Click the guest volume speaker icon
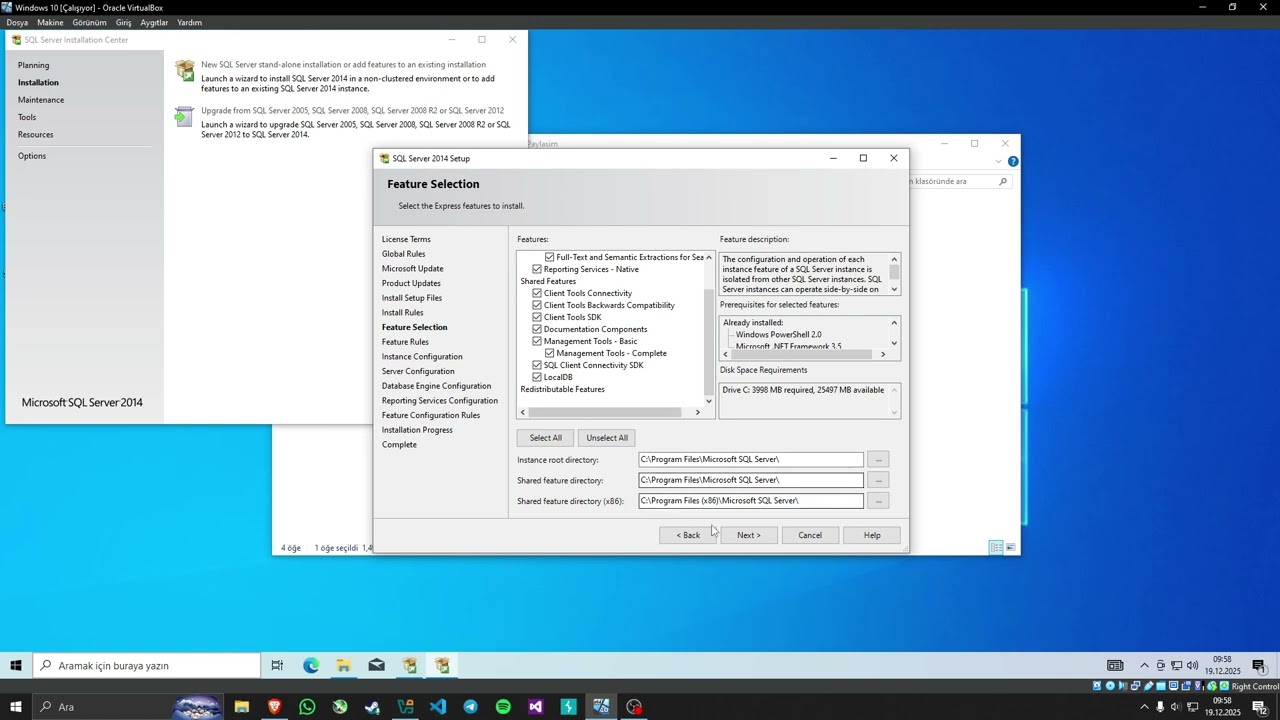The width and height of the screenshot is (1280, 720). coord(1192,666)
